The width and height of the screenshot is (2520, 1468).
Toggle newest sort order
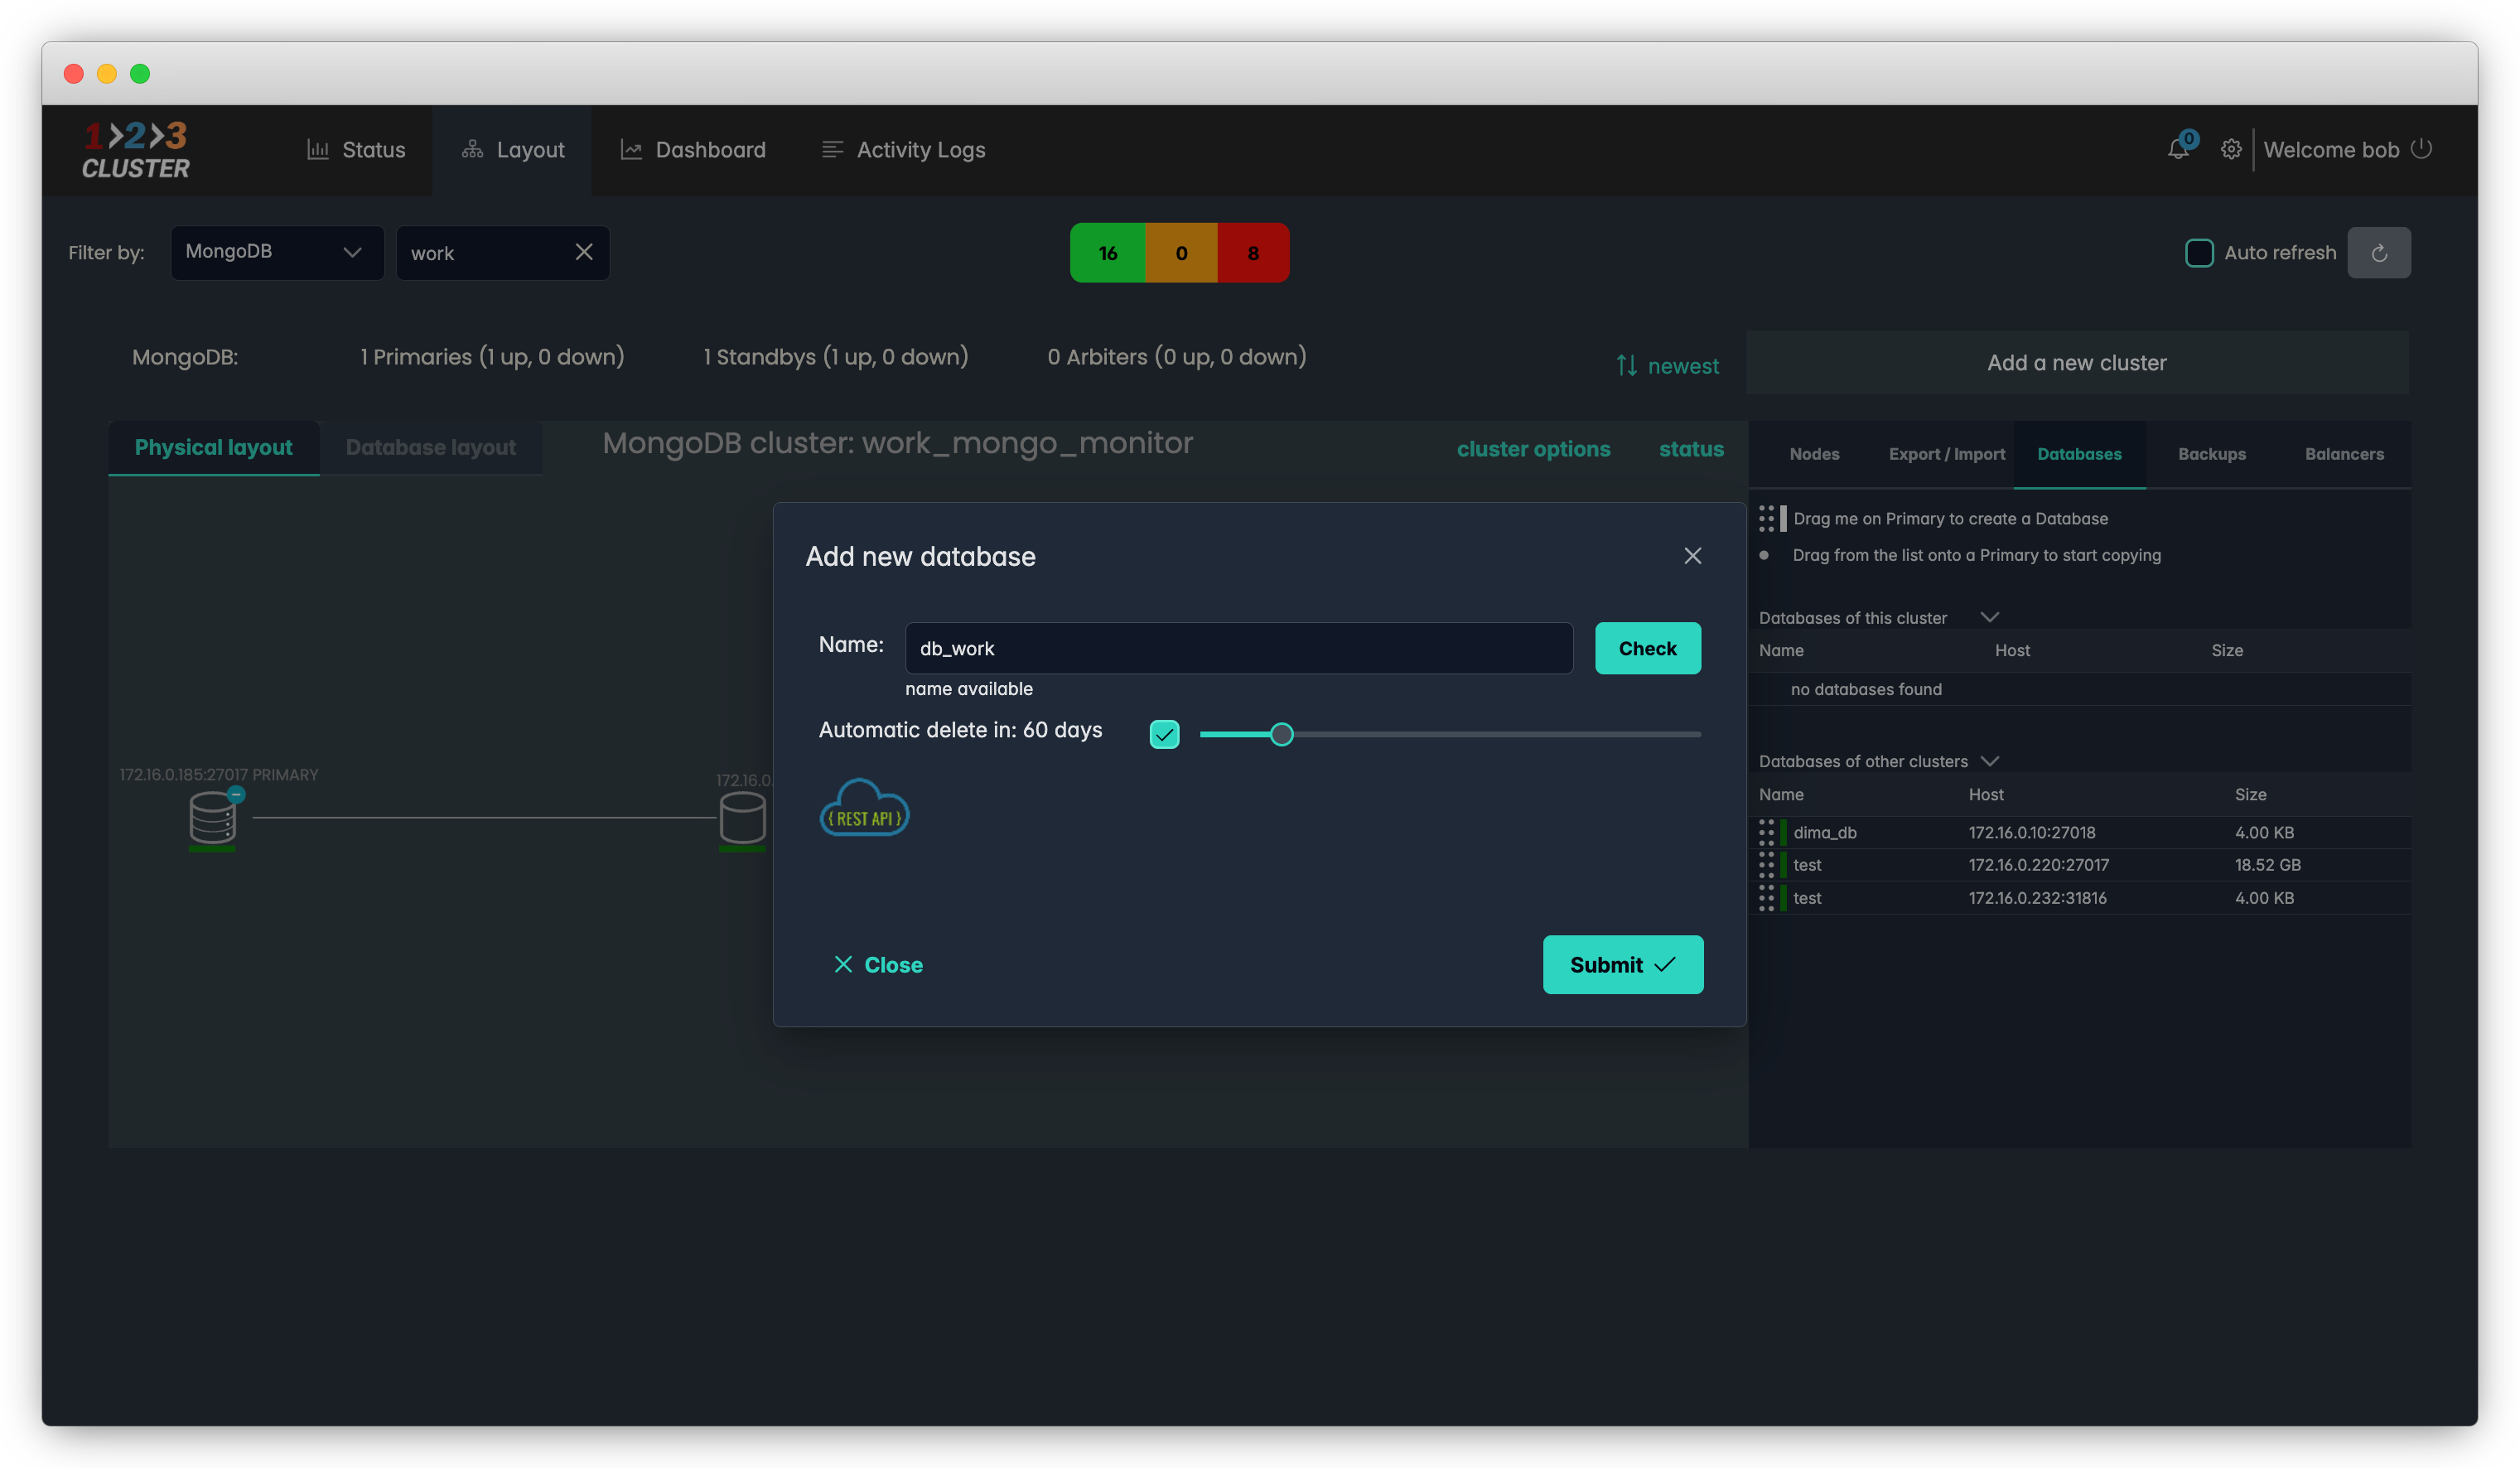pos(1668,366)
